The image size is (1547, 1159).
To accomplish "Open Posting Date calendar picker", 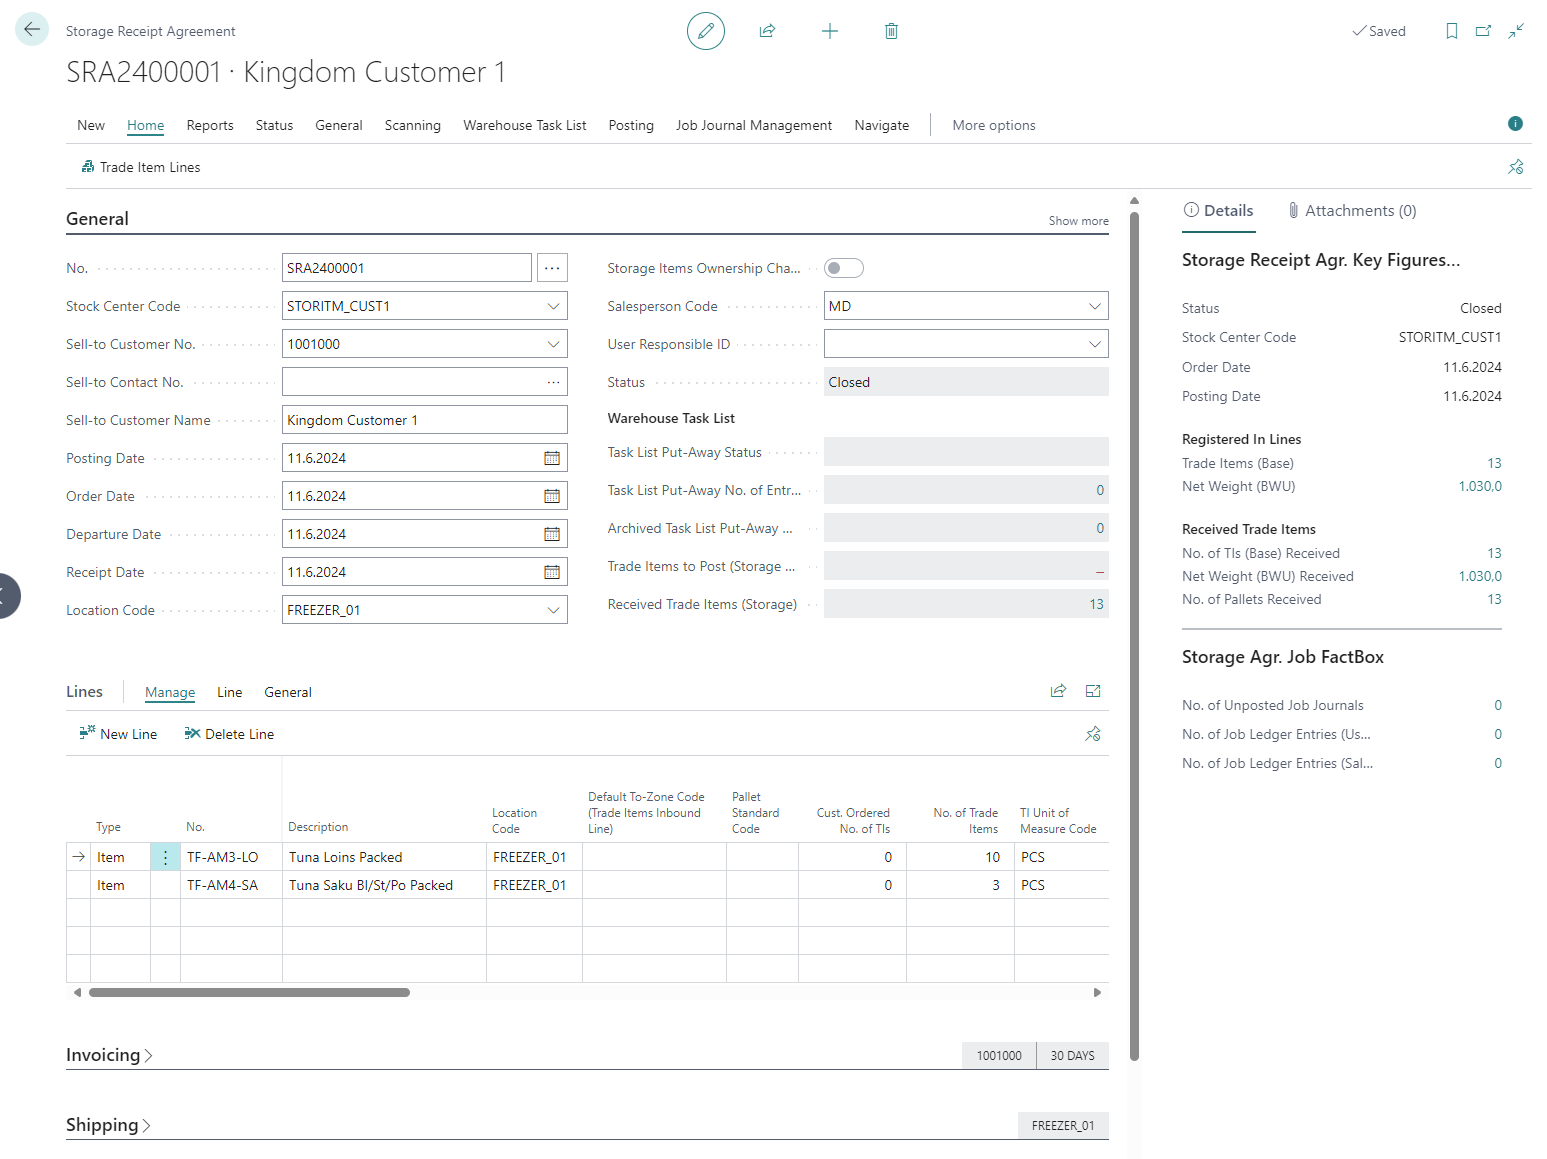I will pyautogui.click(x=551, y=458).
